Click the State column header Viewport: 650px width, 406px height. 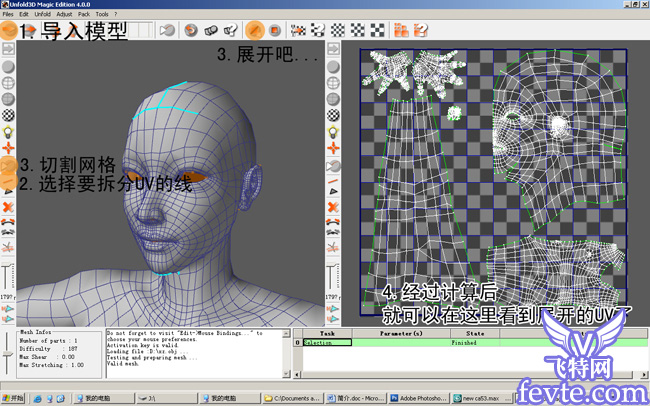click(475, 333)
